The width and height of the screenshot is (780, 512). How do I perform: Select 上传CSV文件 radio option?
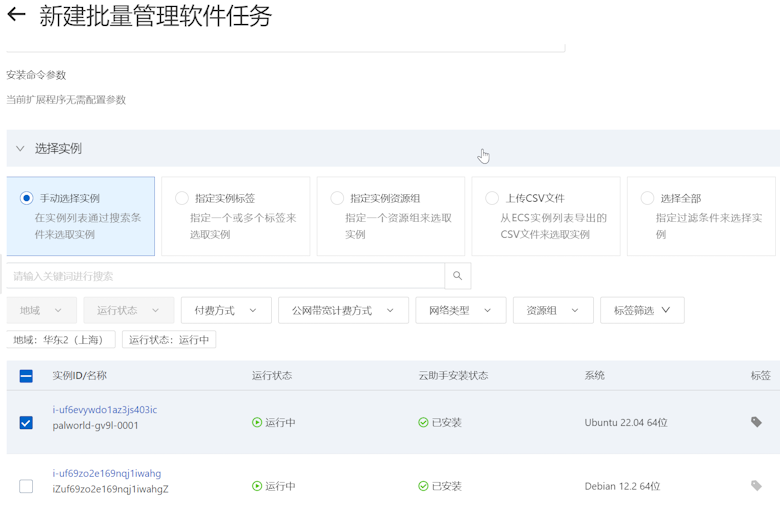point(492,198)
